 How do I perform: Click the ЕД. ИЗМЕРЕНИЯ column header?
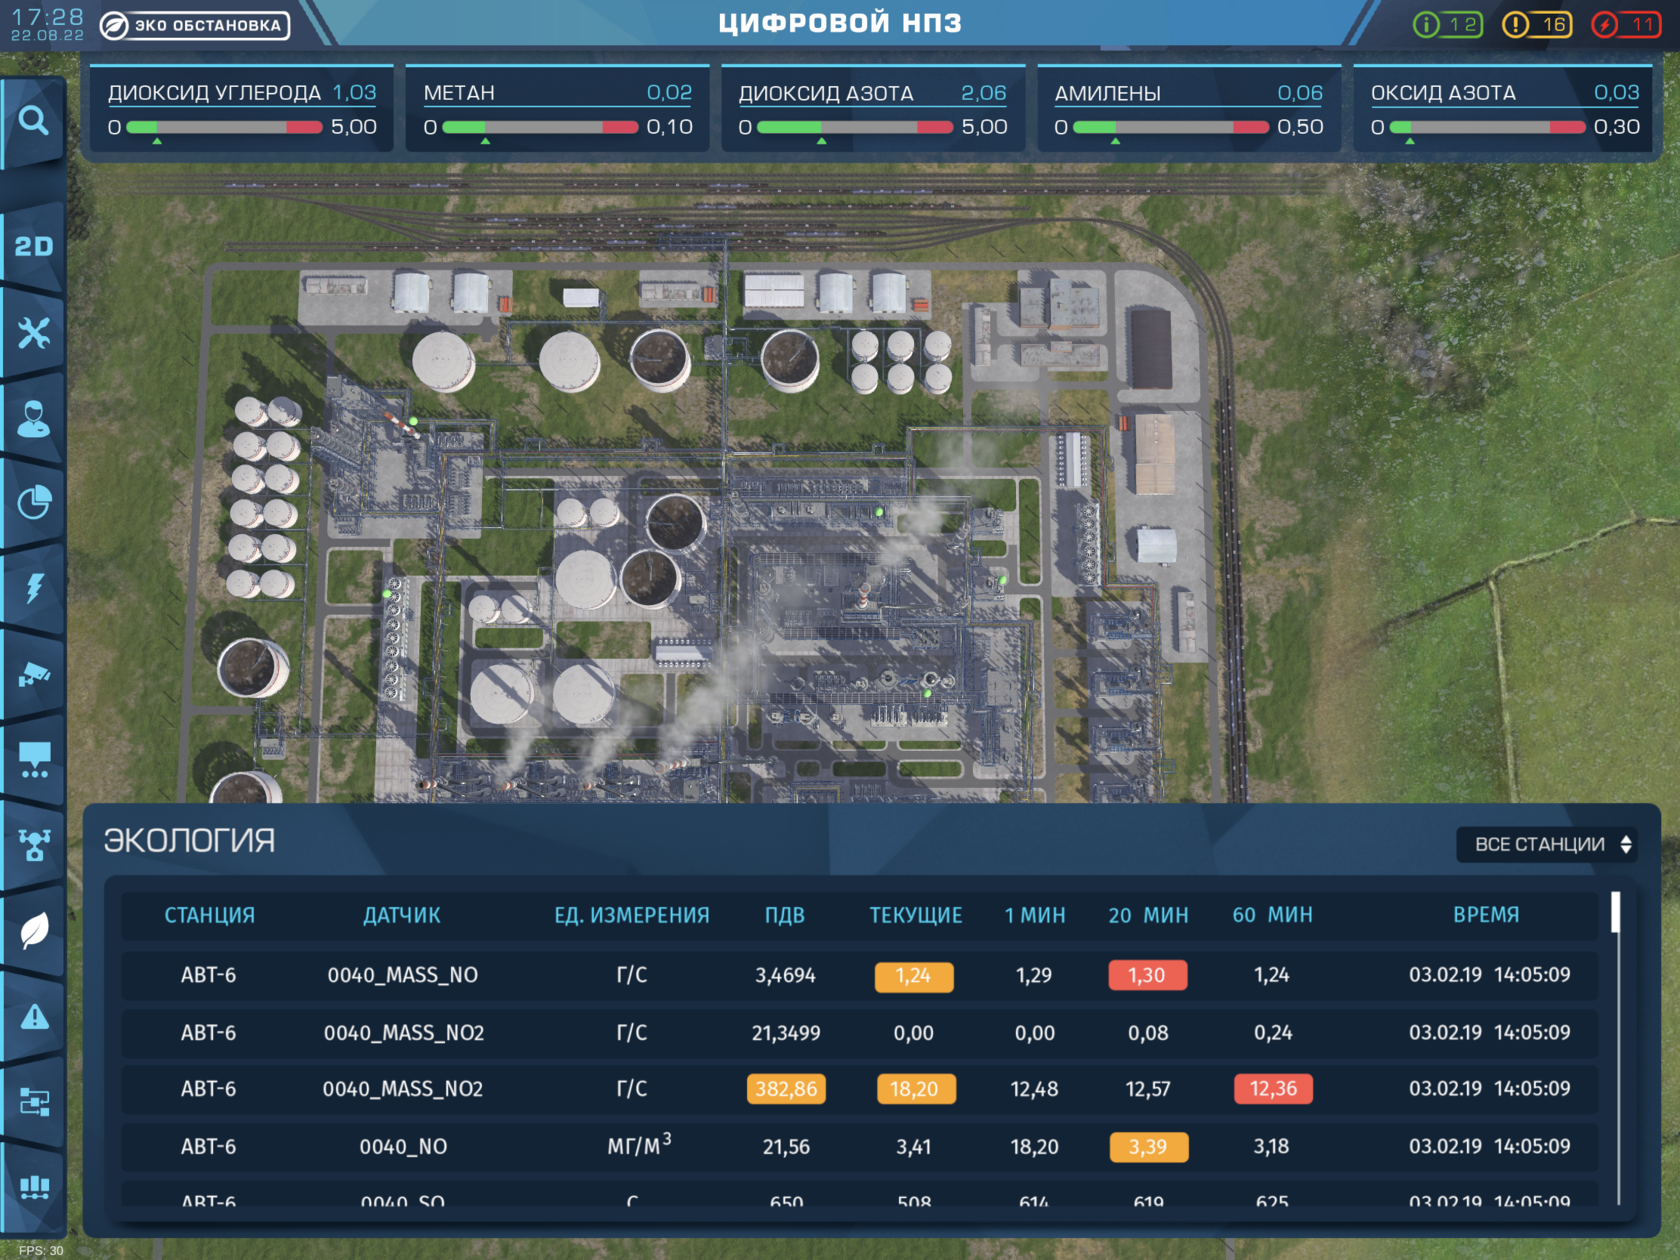(632, 915)
